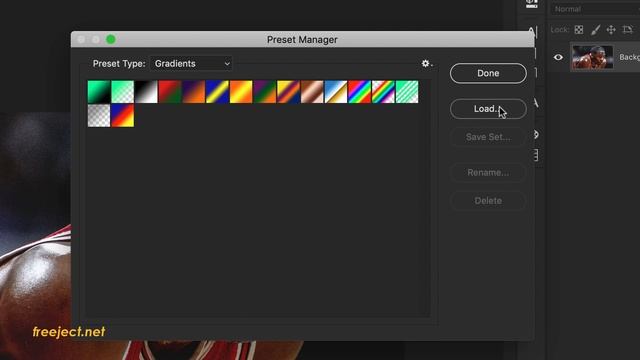Open the Preset Type Gradients dropdown
The width and height of the screenshot is (640, 360).
coord(191,64)
